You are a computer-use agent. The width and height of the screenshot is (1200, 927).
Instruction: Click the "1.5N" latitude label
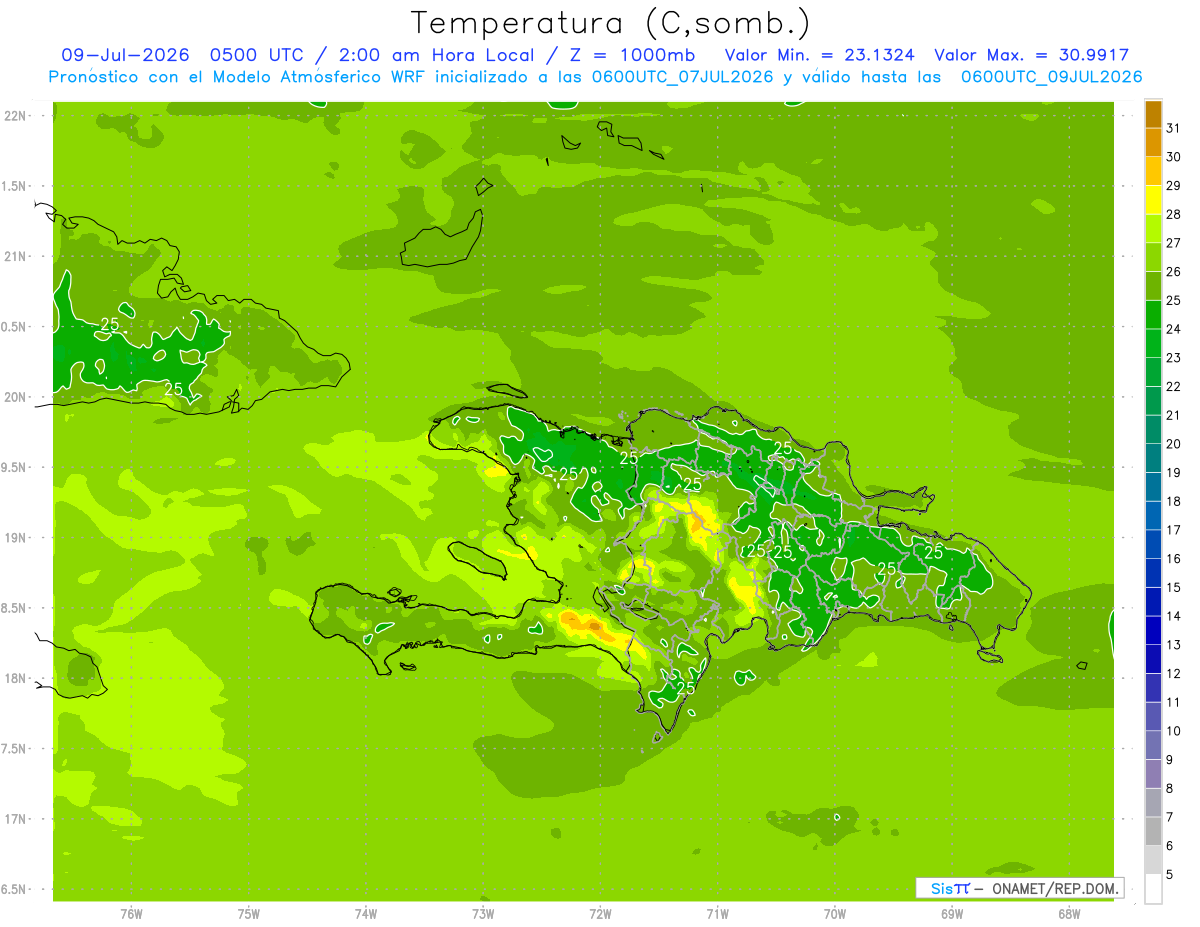click(14, 186)
